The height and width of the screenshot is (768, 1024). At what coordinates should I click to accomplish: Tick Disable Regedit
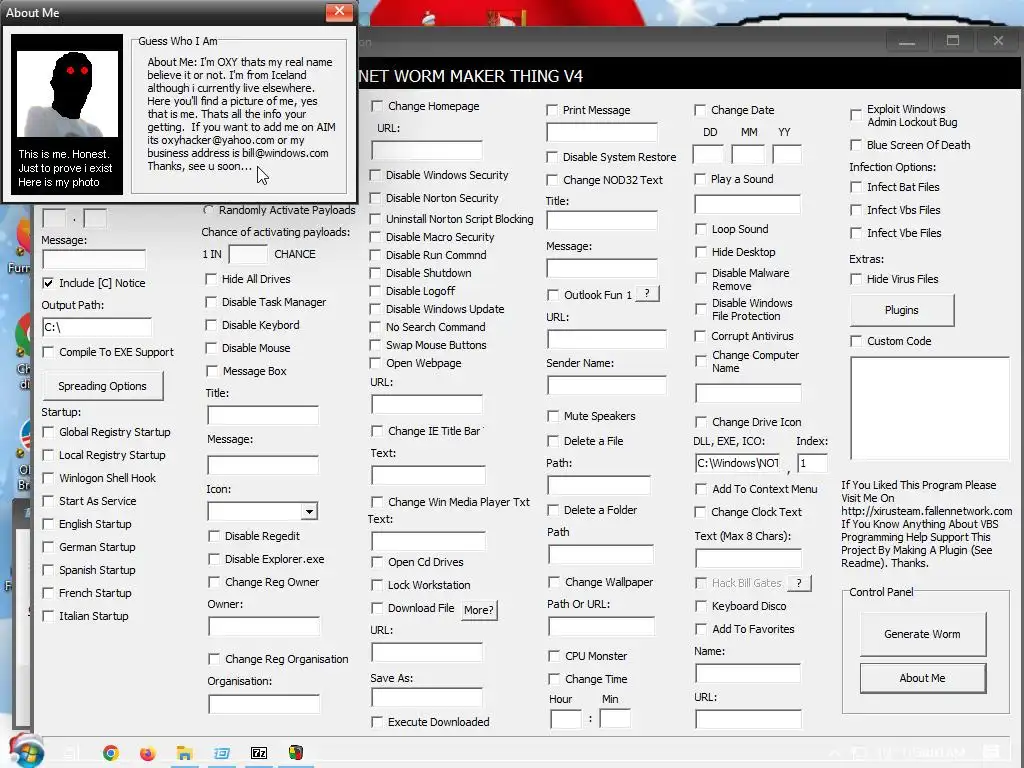pyautogui.click(x=214, y=536)
